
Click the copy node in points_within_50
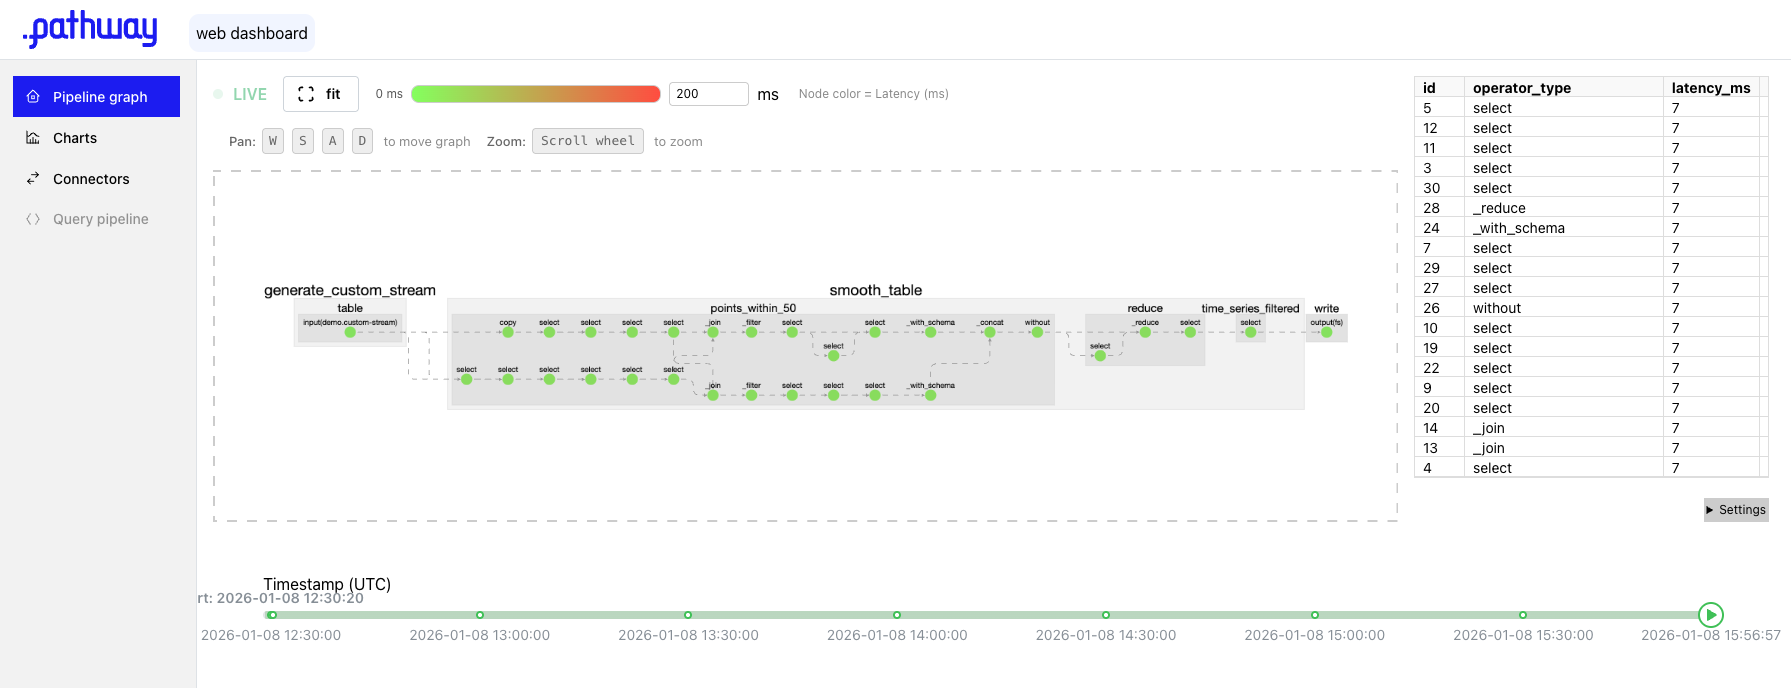[x=508, y=332]
